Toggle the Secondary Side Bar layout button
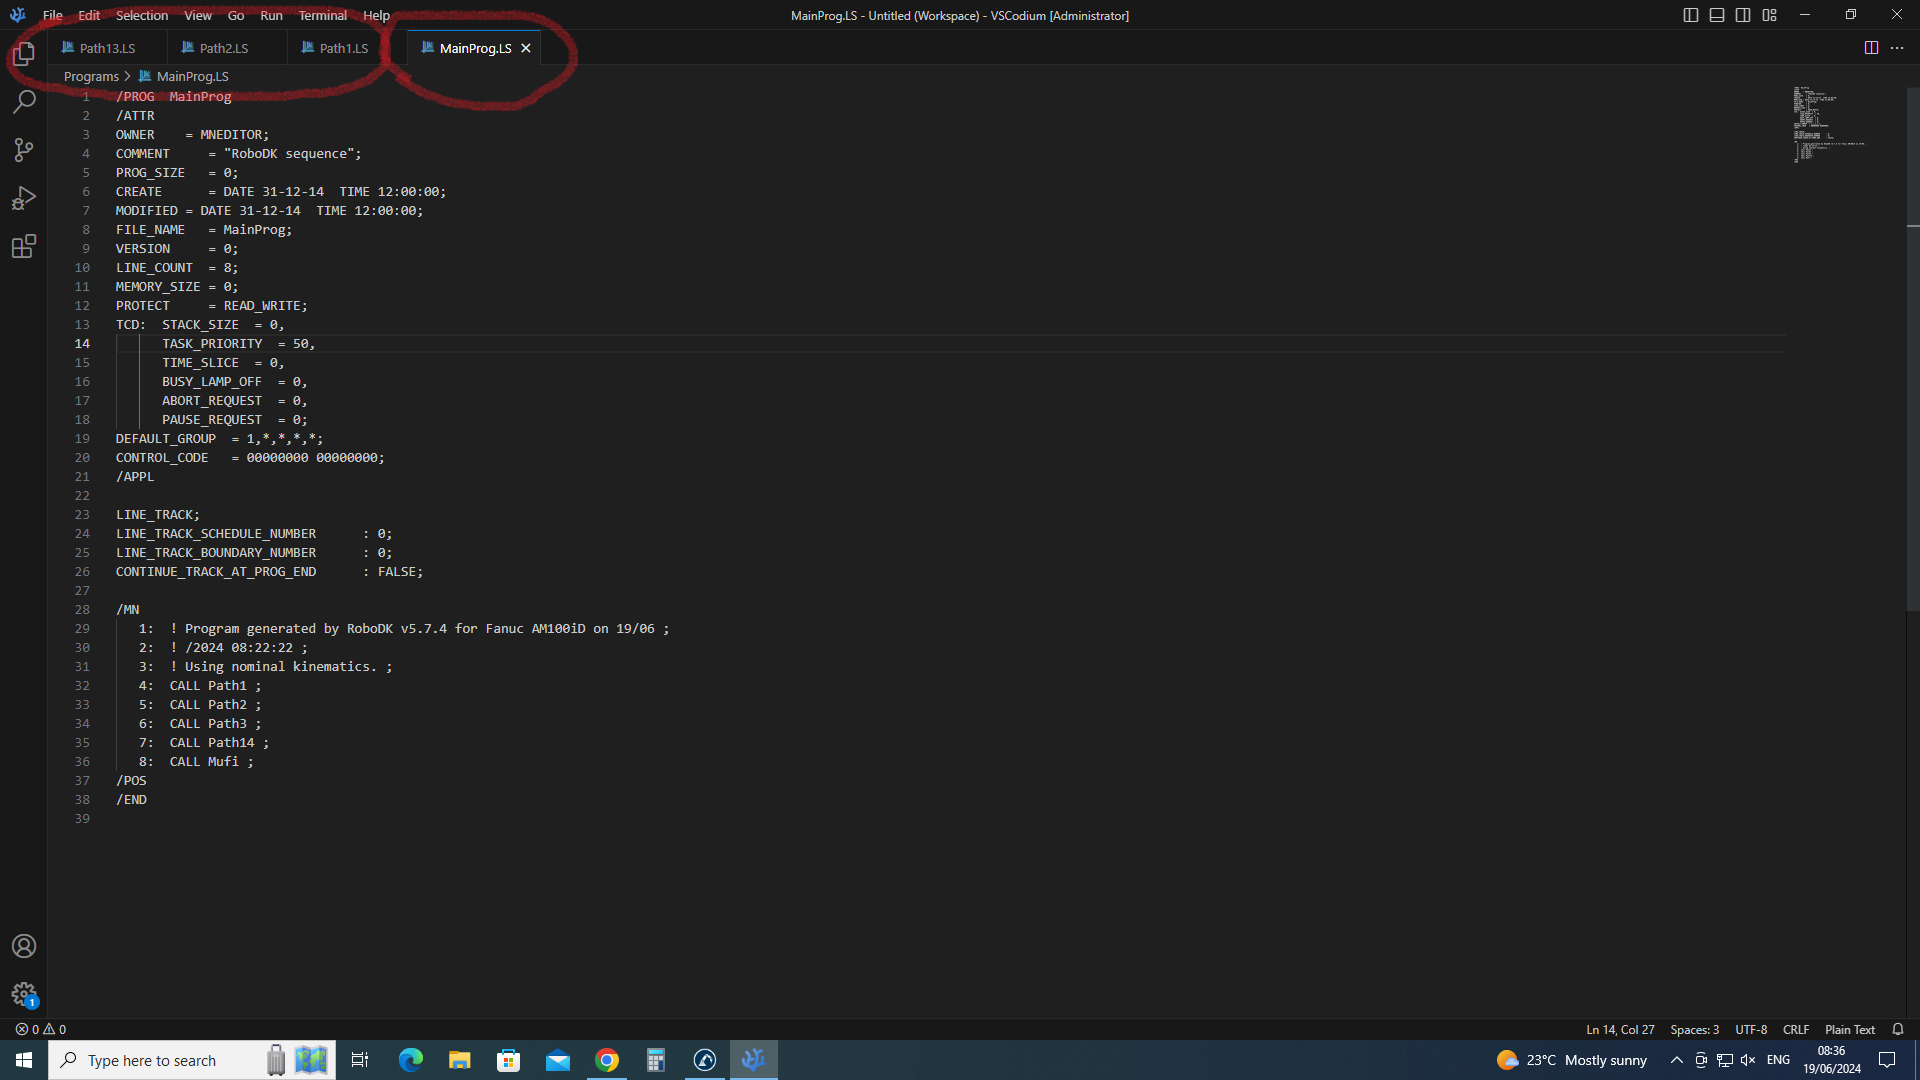This screenshot has width=1920, height=1080. pos(1743,15)
